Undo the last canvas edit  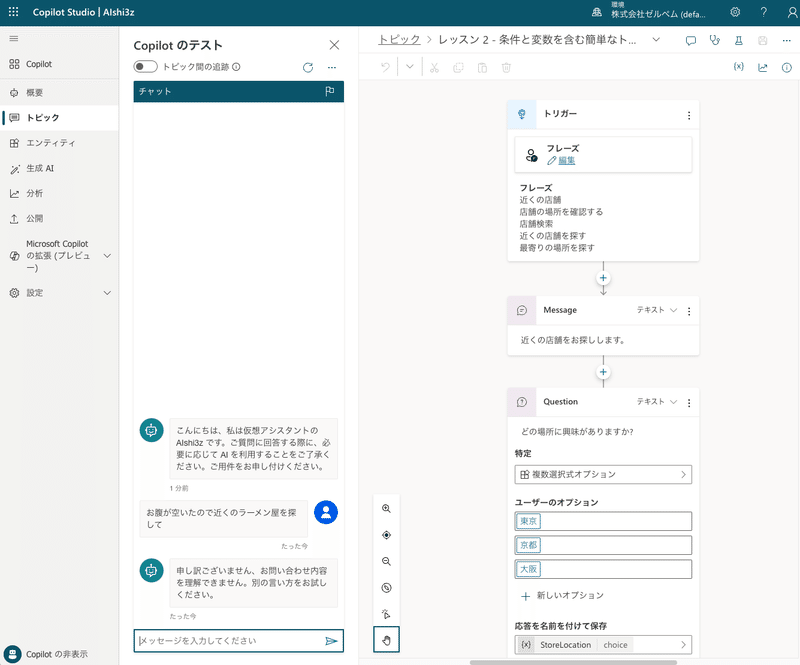coord(386,67)
